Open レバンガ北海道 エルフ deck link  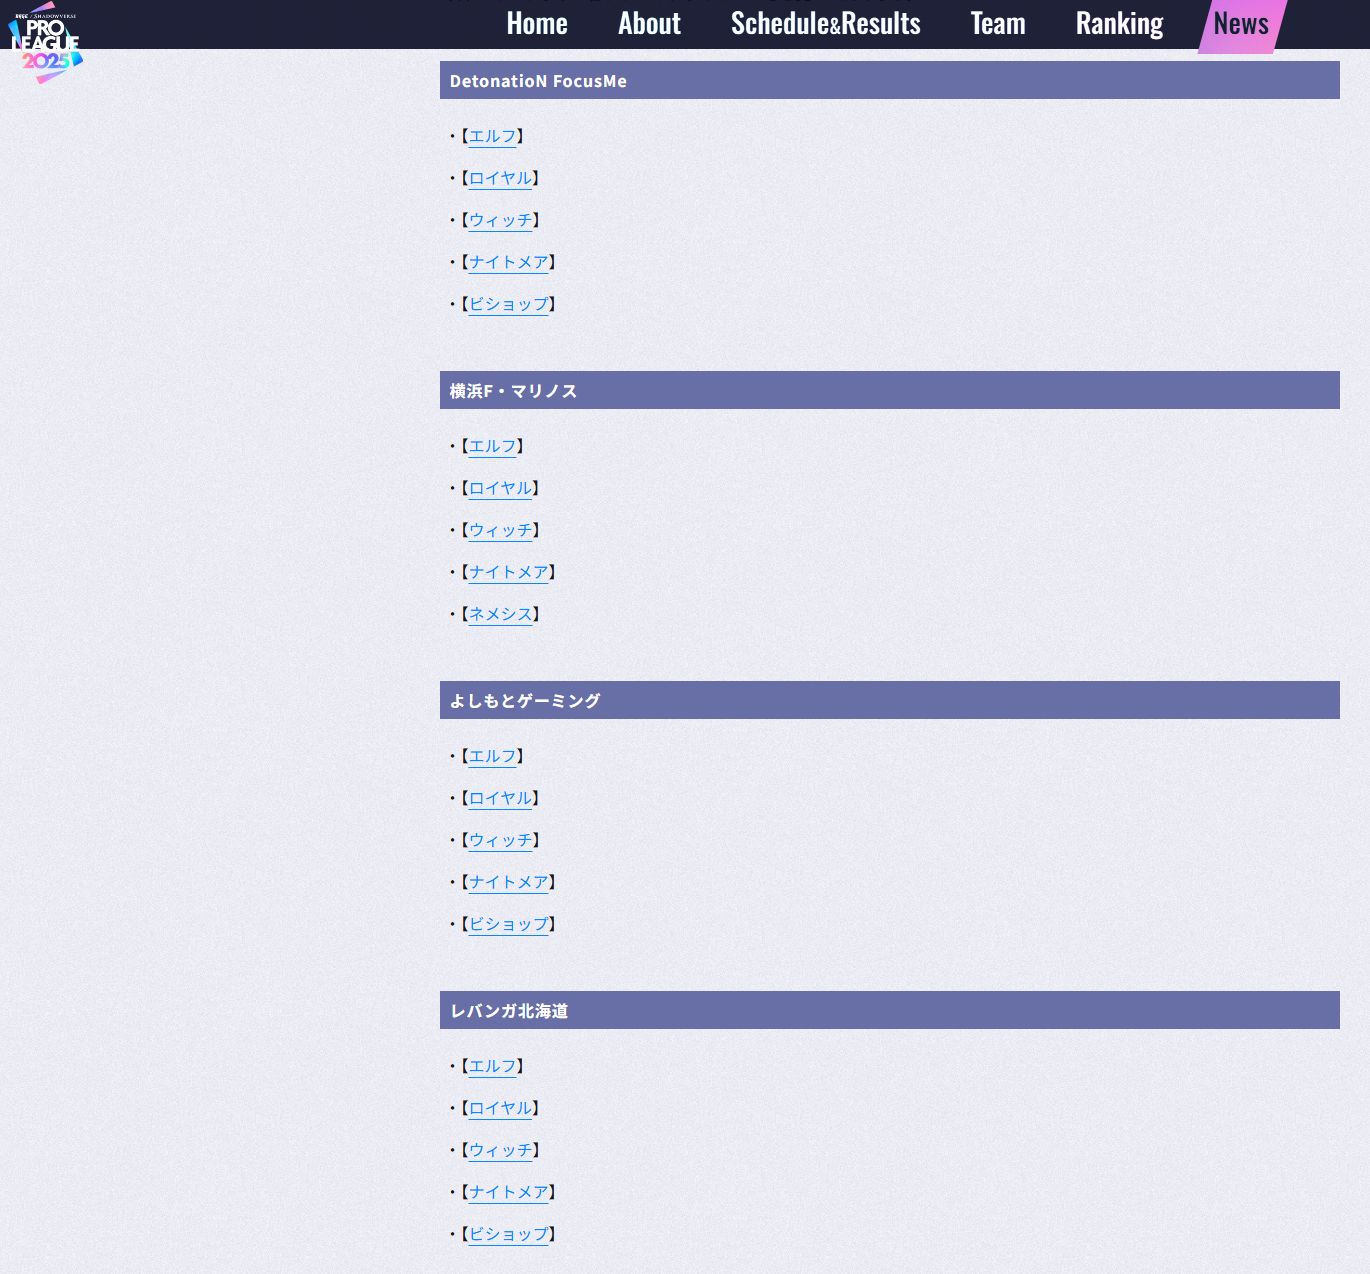point(492,1066)
